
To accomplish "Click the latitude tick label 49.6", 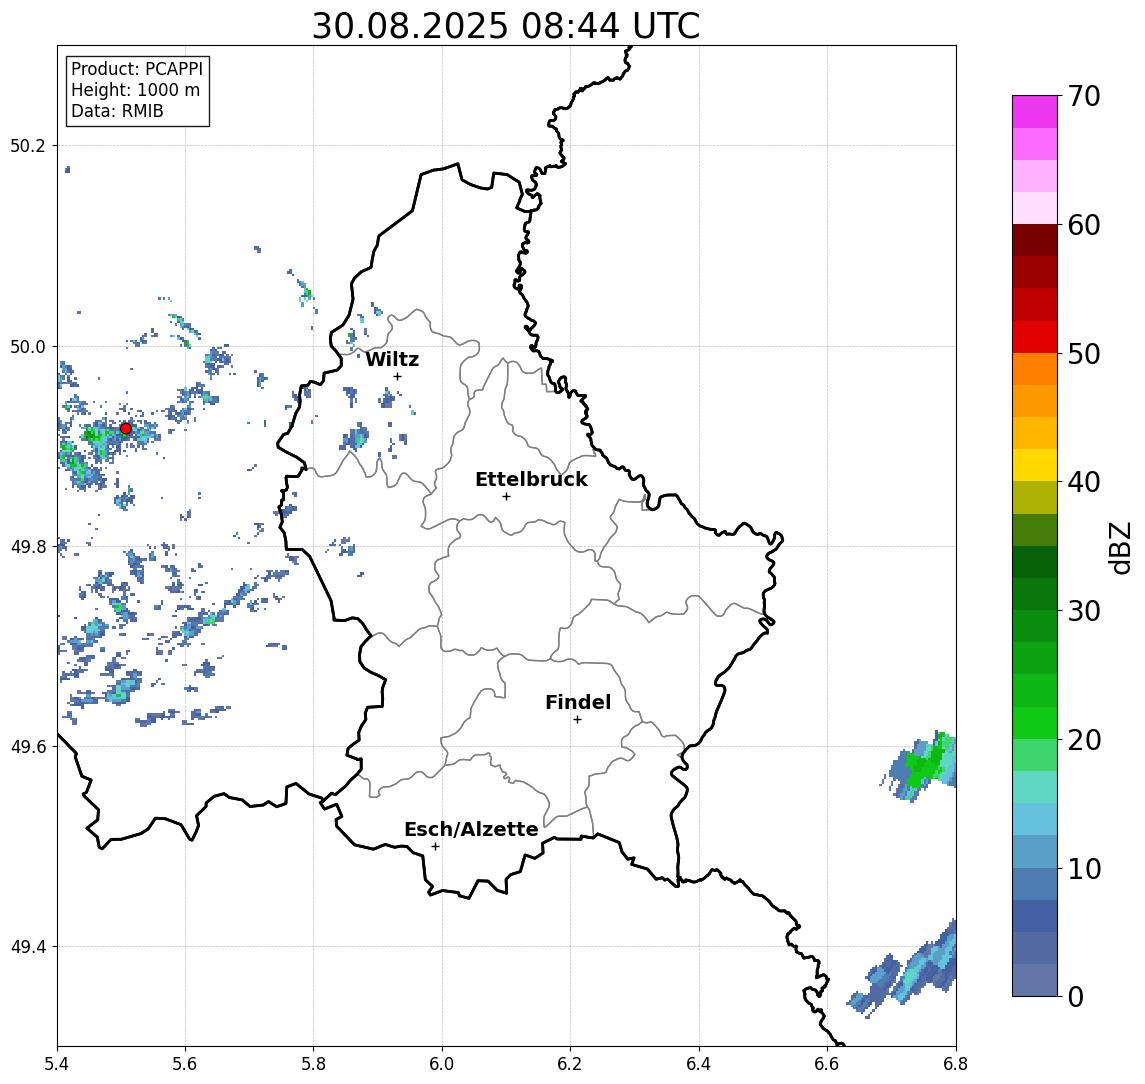I will pos(28,747).
